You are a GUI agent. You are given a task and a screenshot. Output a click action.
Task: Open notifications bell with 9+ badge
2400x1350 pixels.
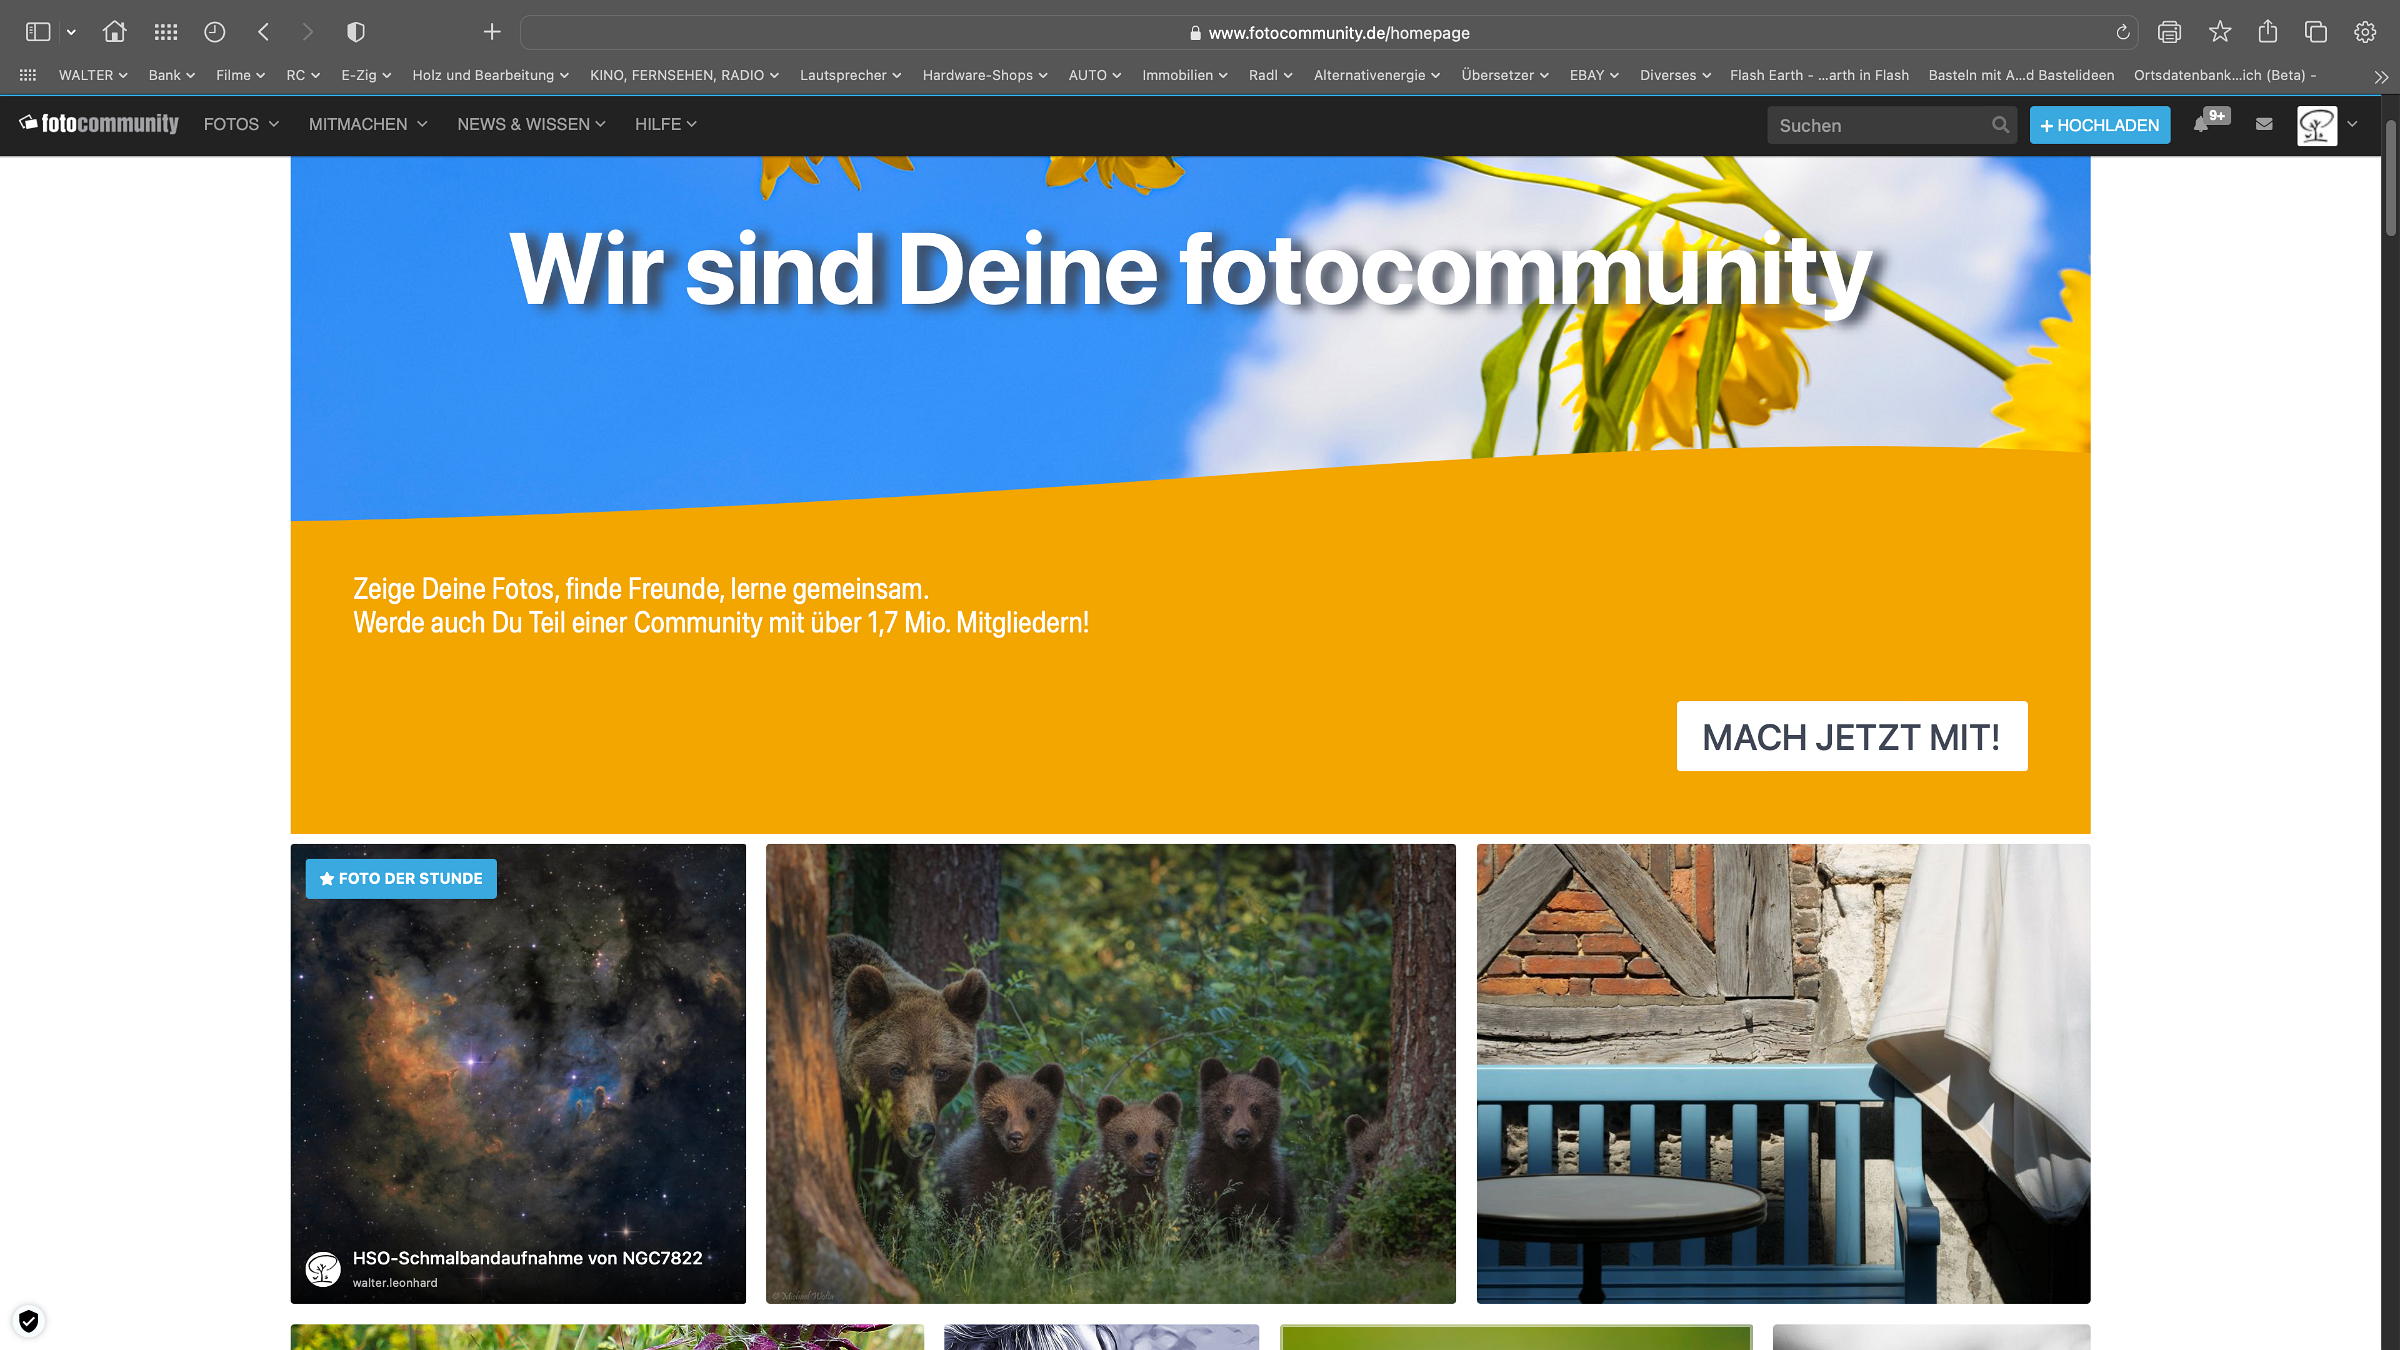tap(2202, 124)
